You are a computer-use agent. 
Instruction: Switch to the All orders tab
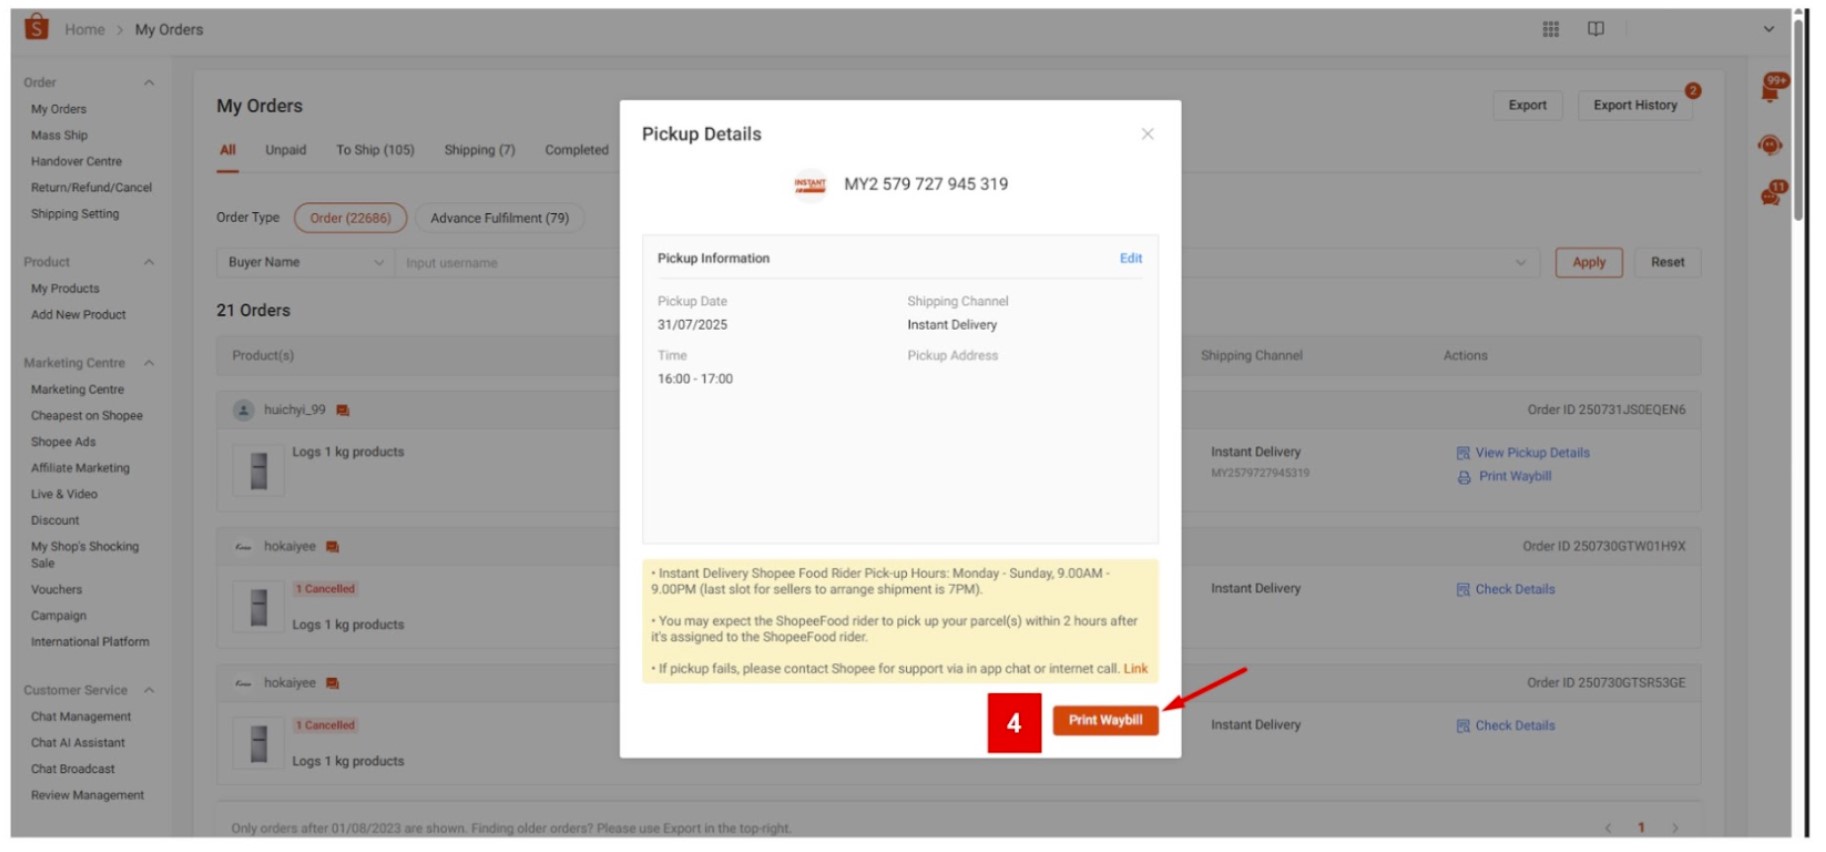click(228, 150)
